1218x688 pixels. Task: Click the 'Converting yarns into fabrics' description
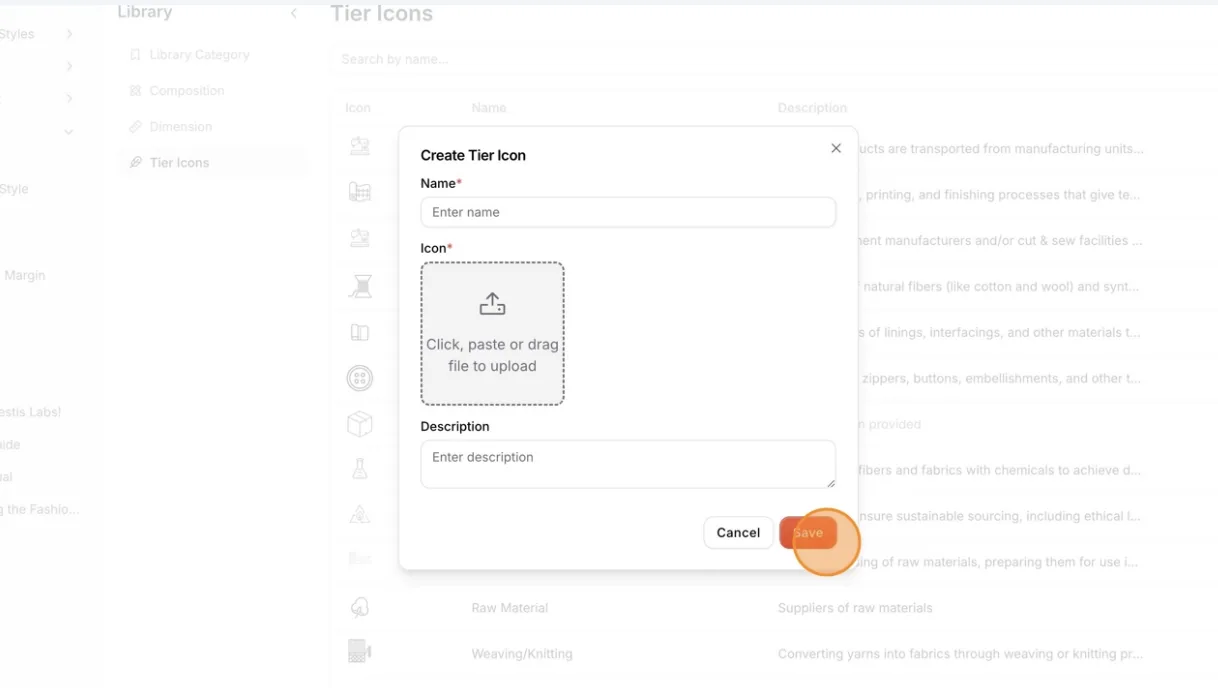point(960,654)
